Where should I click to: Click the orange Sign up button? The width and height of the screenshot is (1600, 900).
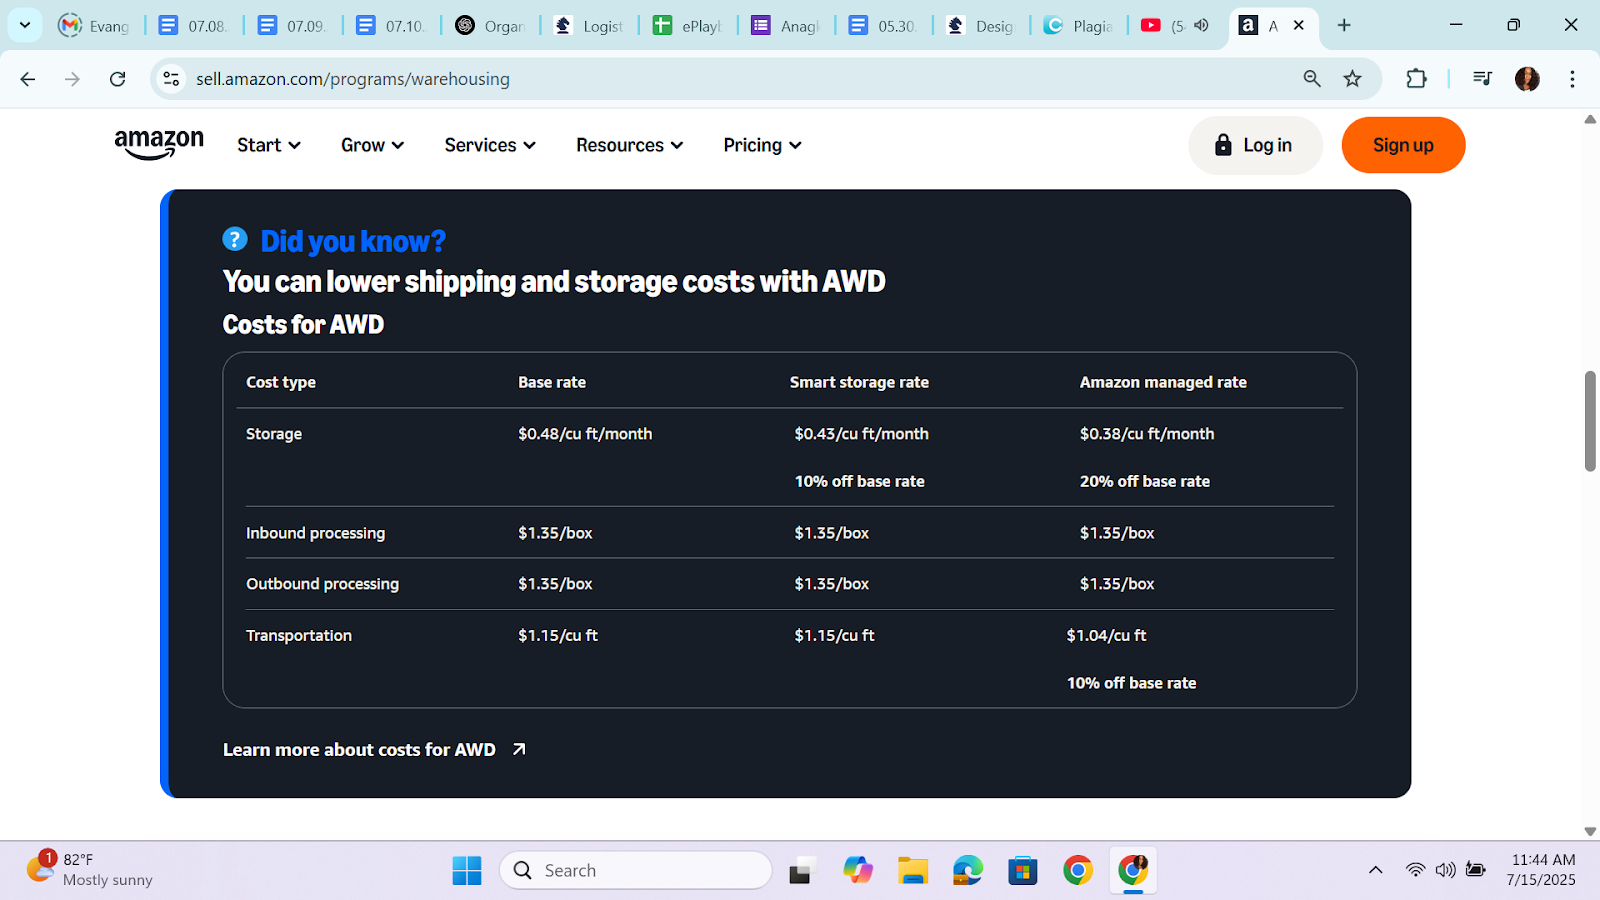coord(1403,145)
